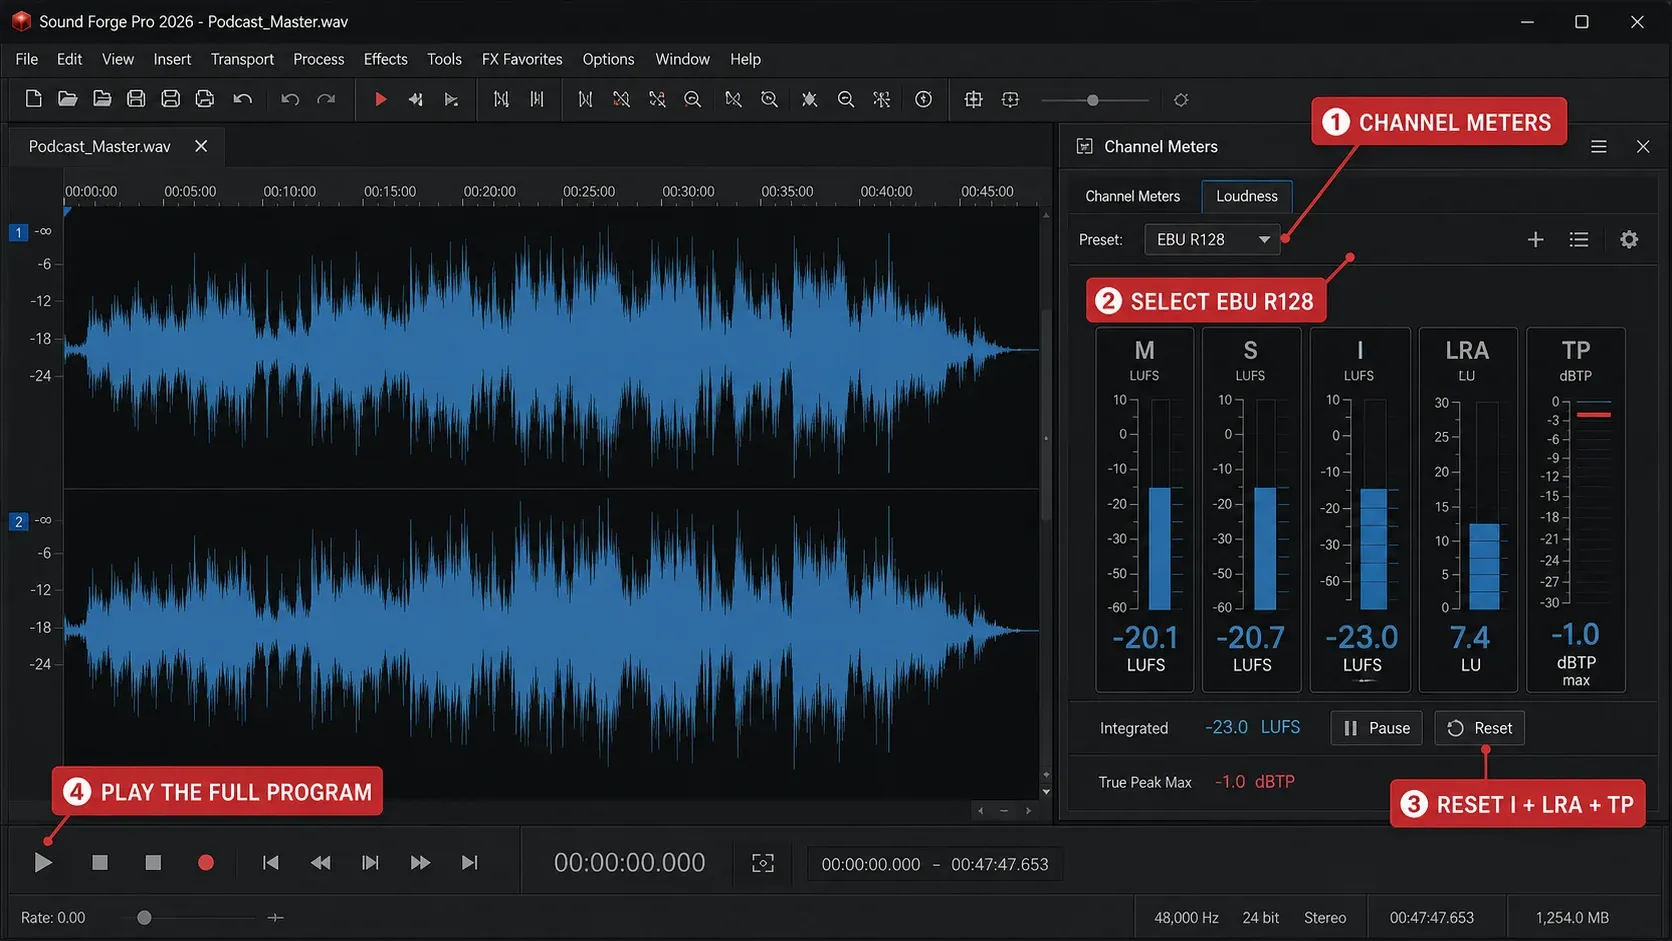
Task: Jump to the end of the file
Action: (x=469, y=862)
